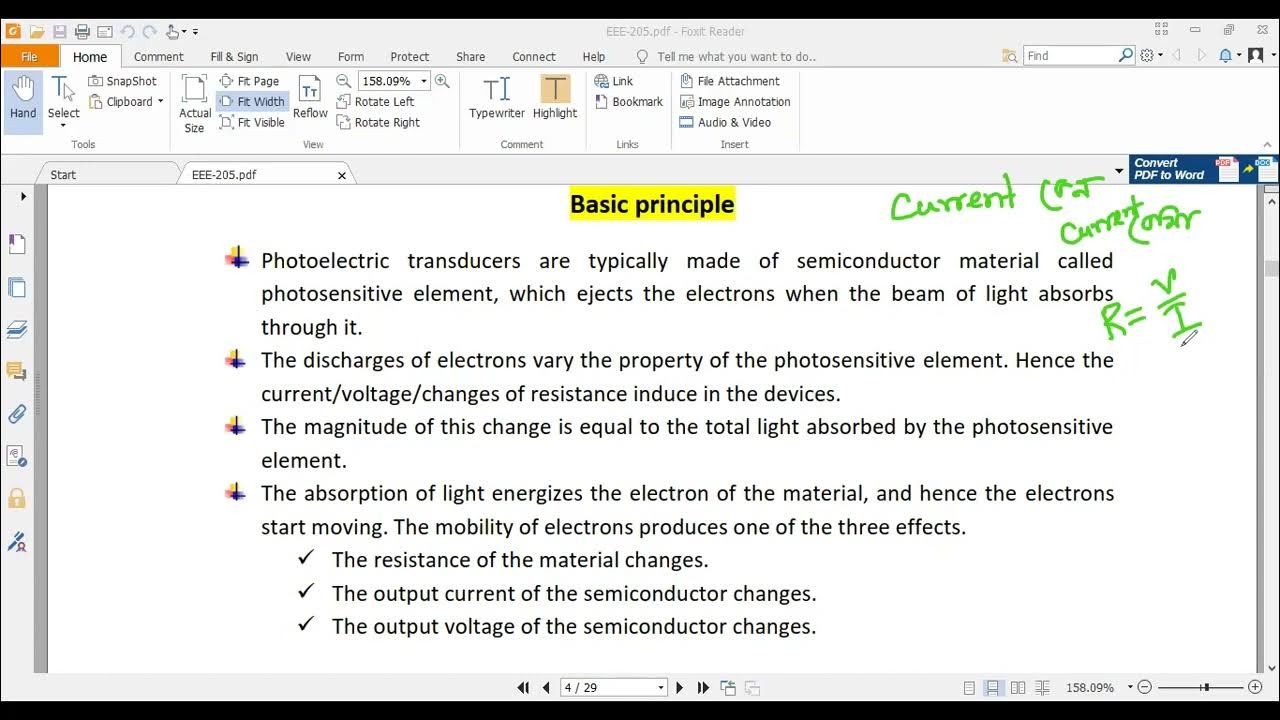Choose the Fit Visible view
This screenshot has height=720, width=1280.
[252, 122]
